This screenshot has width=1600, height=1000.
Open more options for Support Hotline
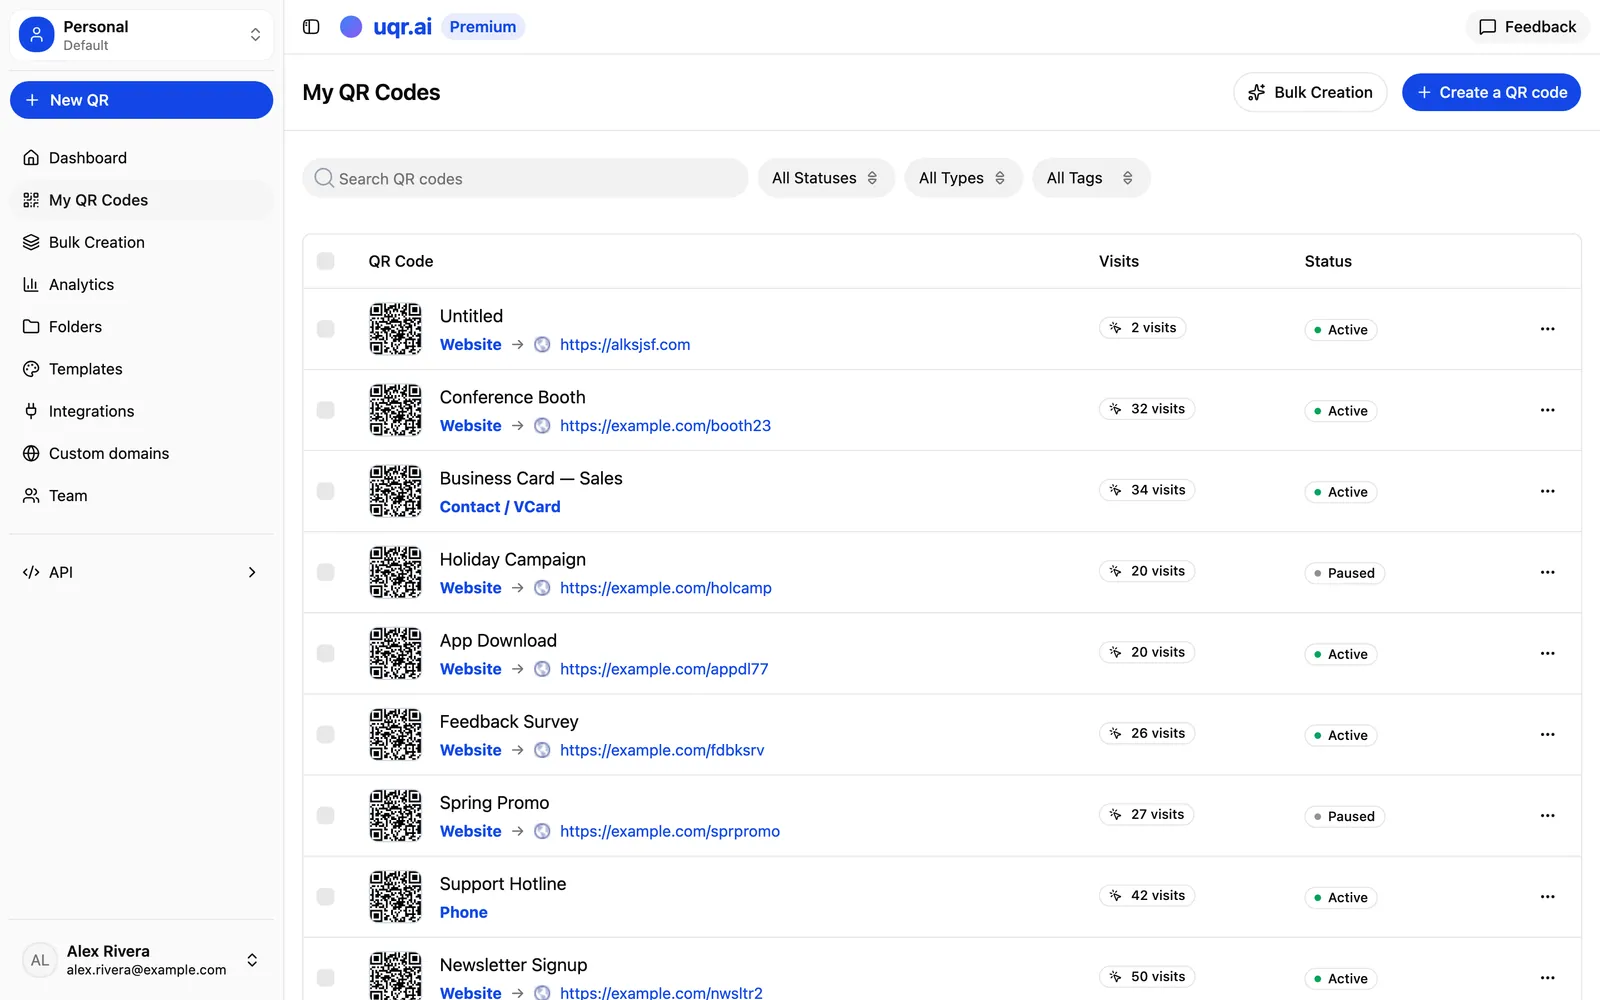click(1547, 897)
